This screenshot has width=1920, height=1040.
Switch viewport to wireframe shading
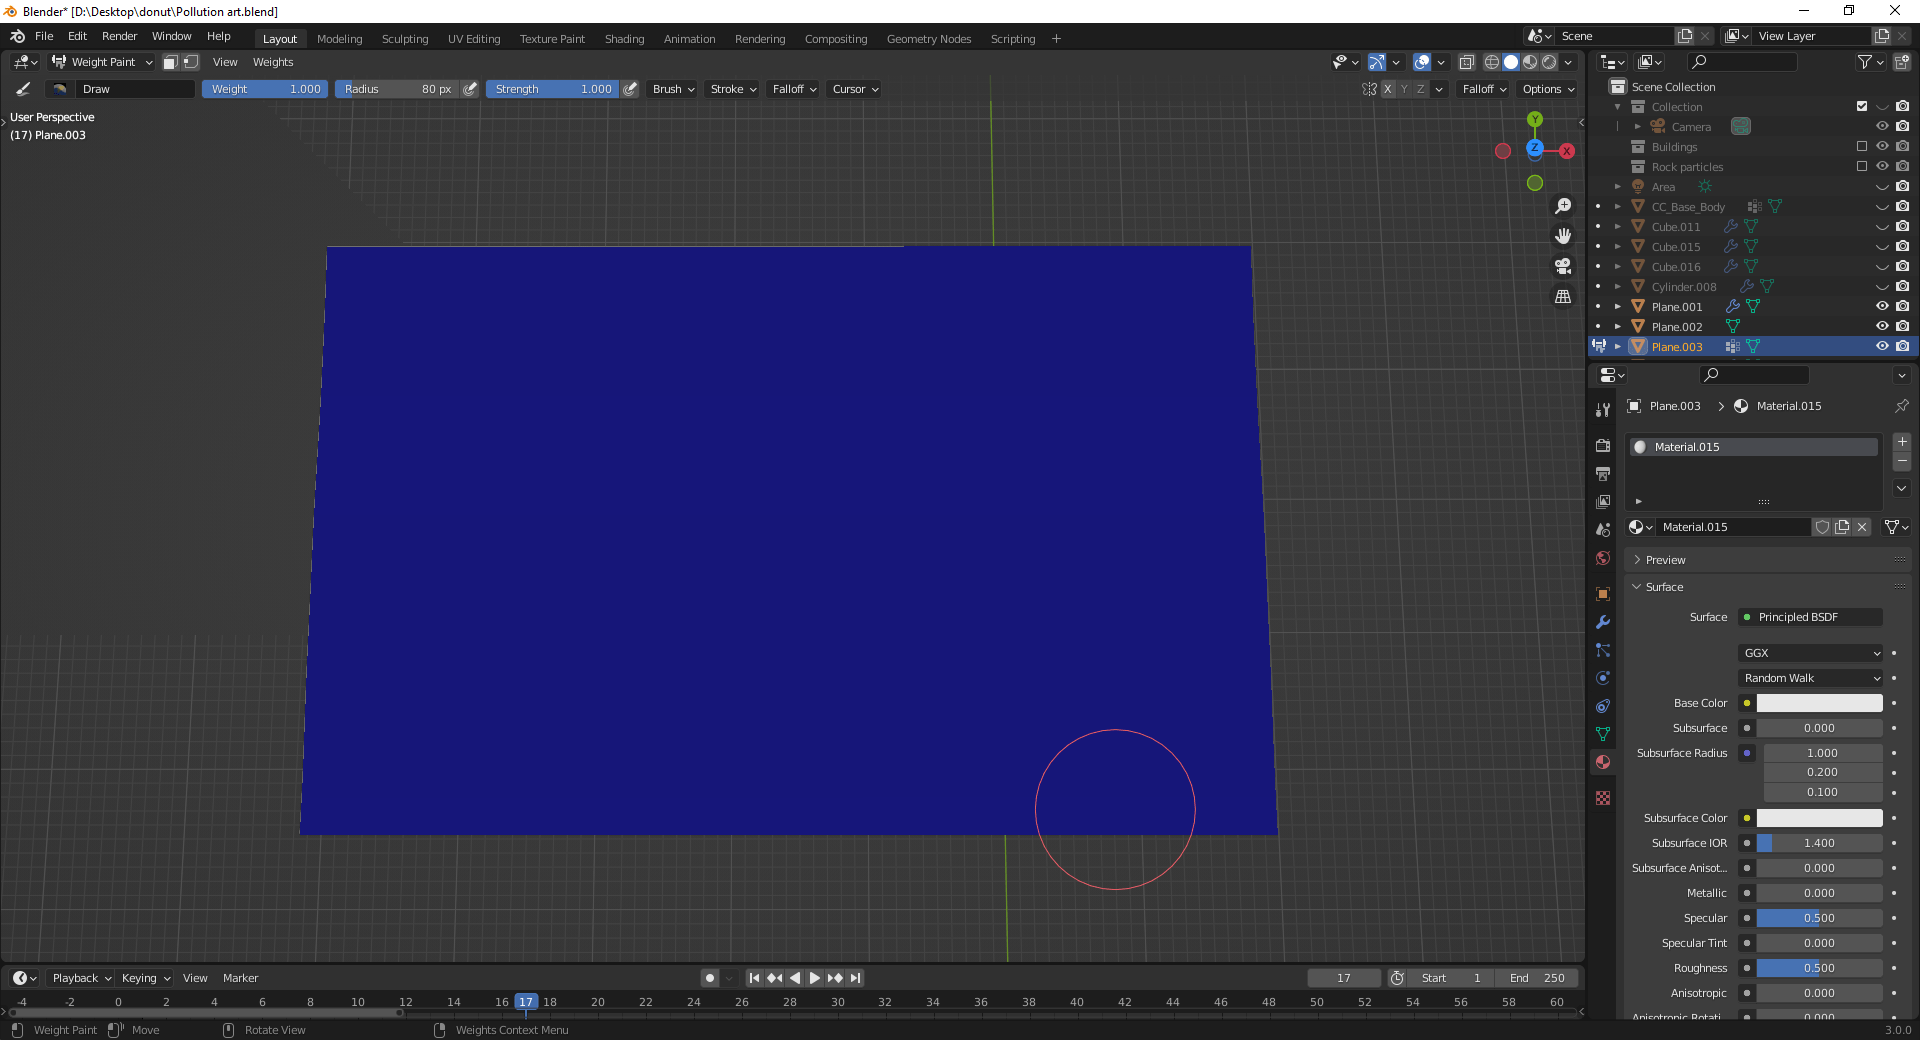1492,62
